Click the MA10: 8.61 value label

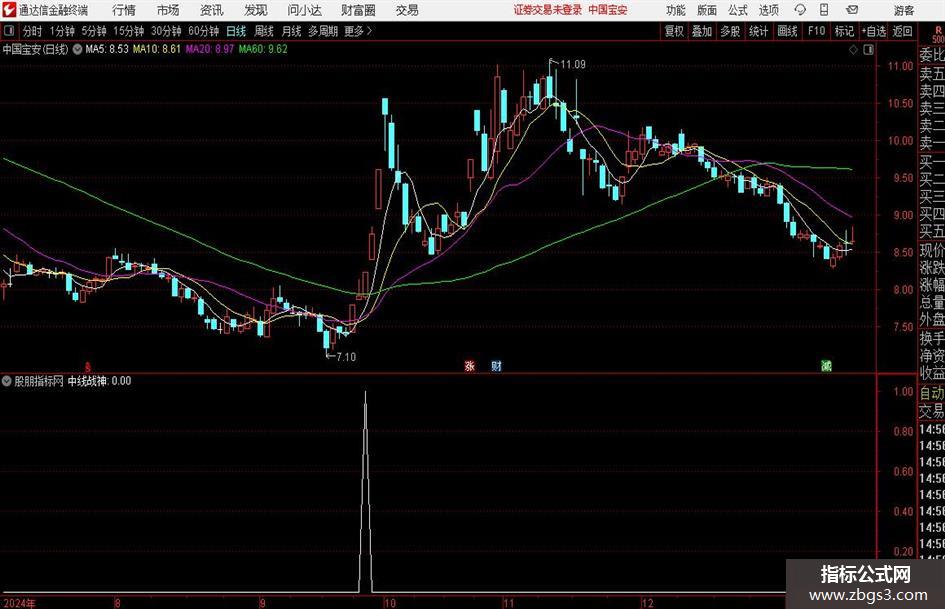pyautogui.click(x=157, y=49)
